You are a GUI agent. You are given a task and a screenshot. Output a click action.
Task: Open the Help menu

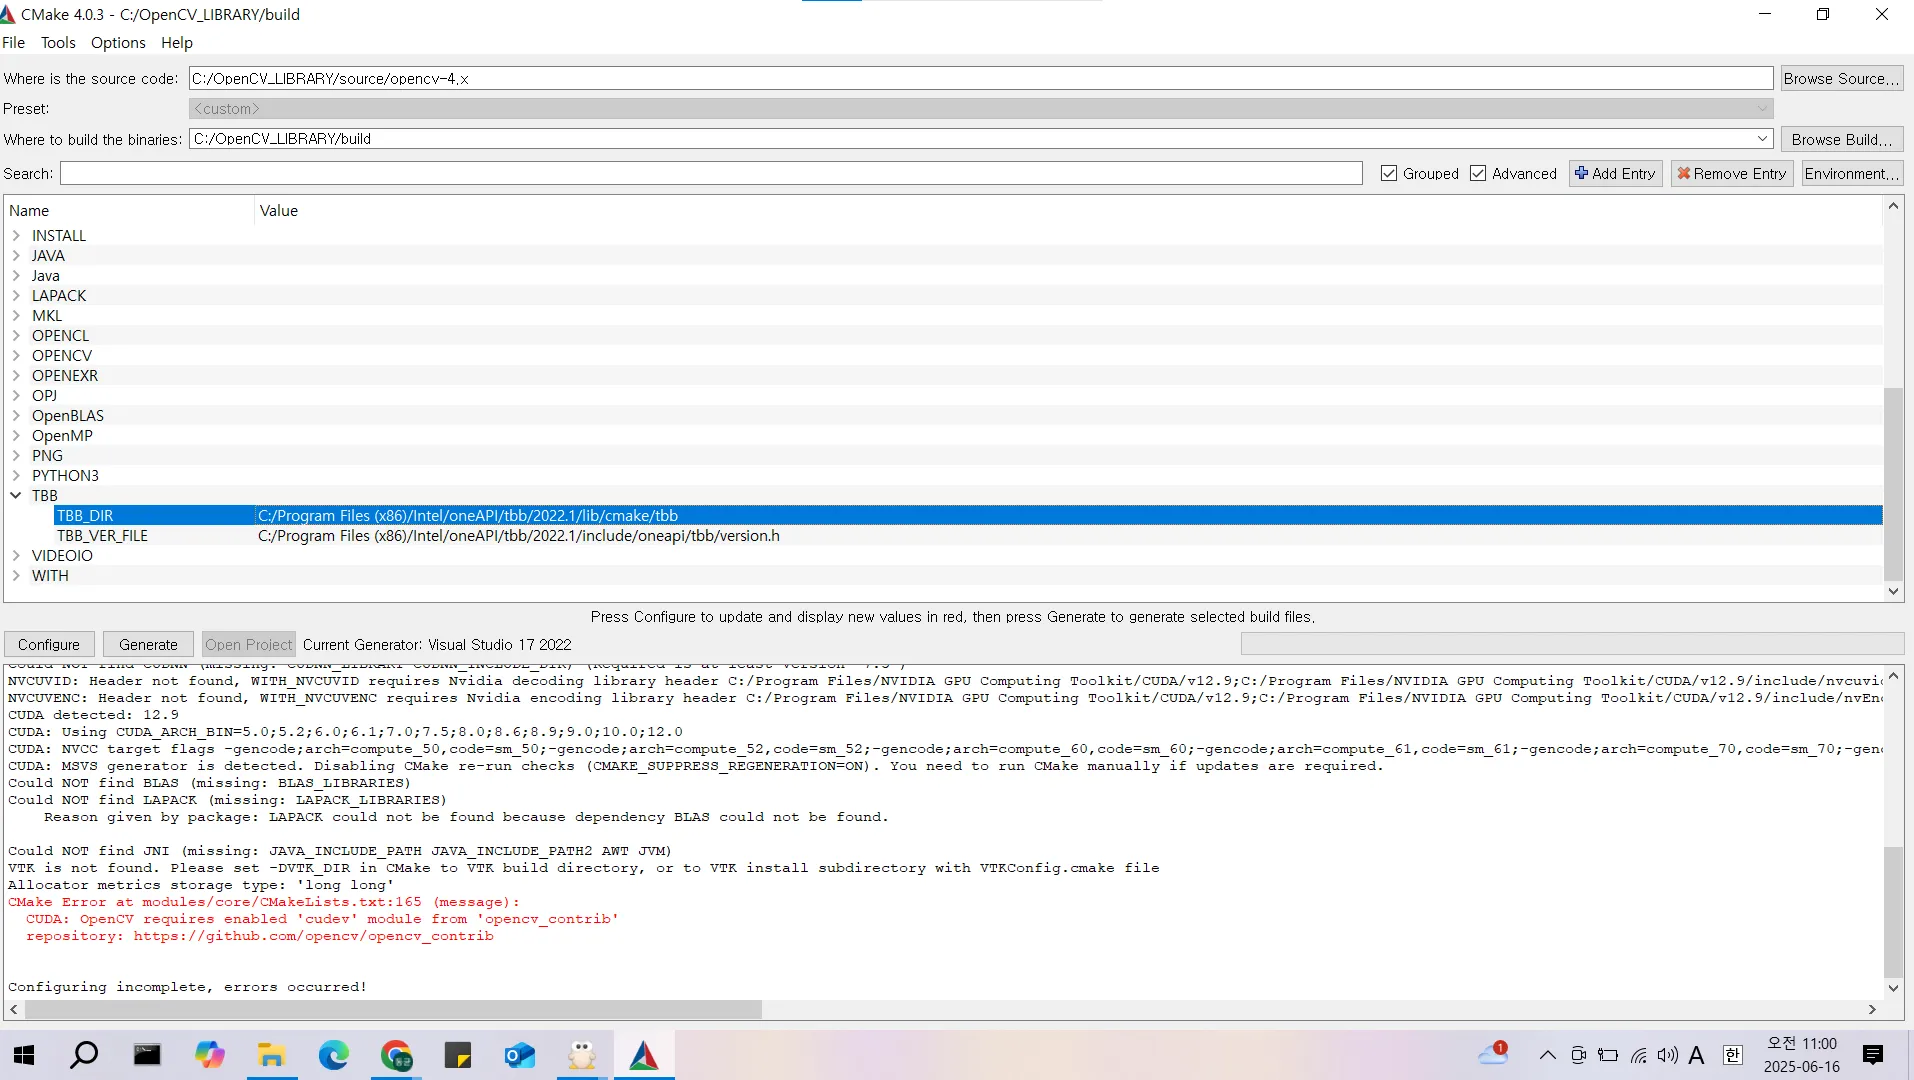pyautogui.click(x=177, y=42)
